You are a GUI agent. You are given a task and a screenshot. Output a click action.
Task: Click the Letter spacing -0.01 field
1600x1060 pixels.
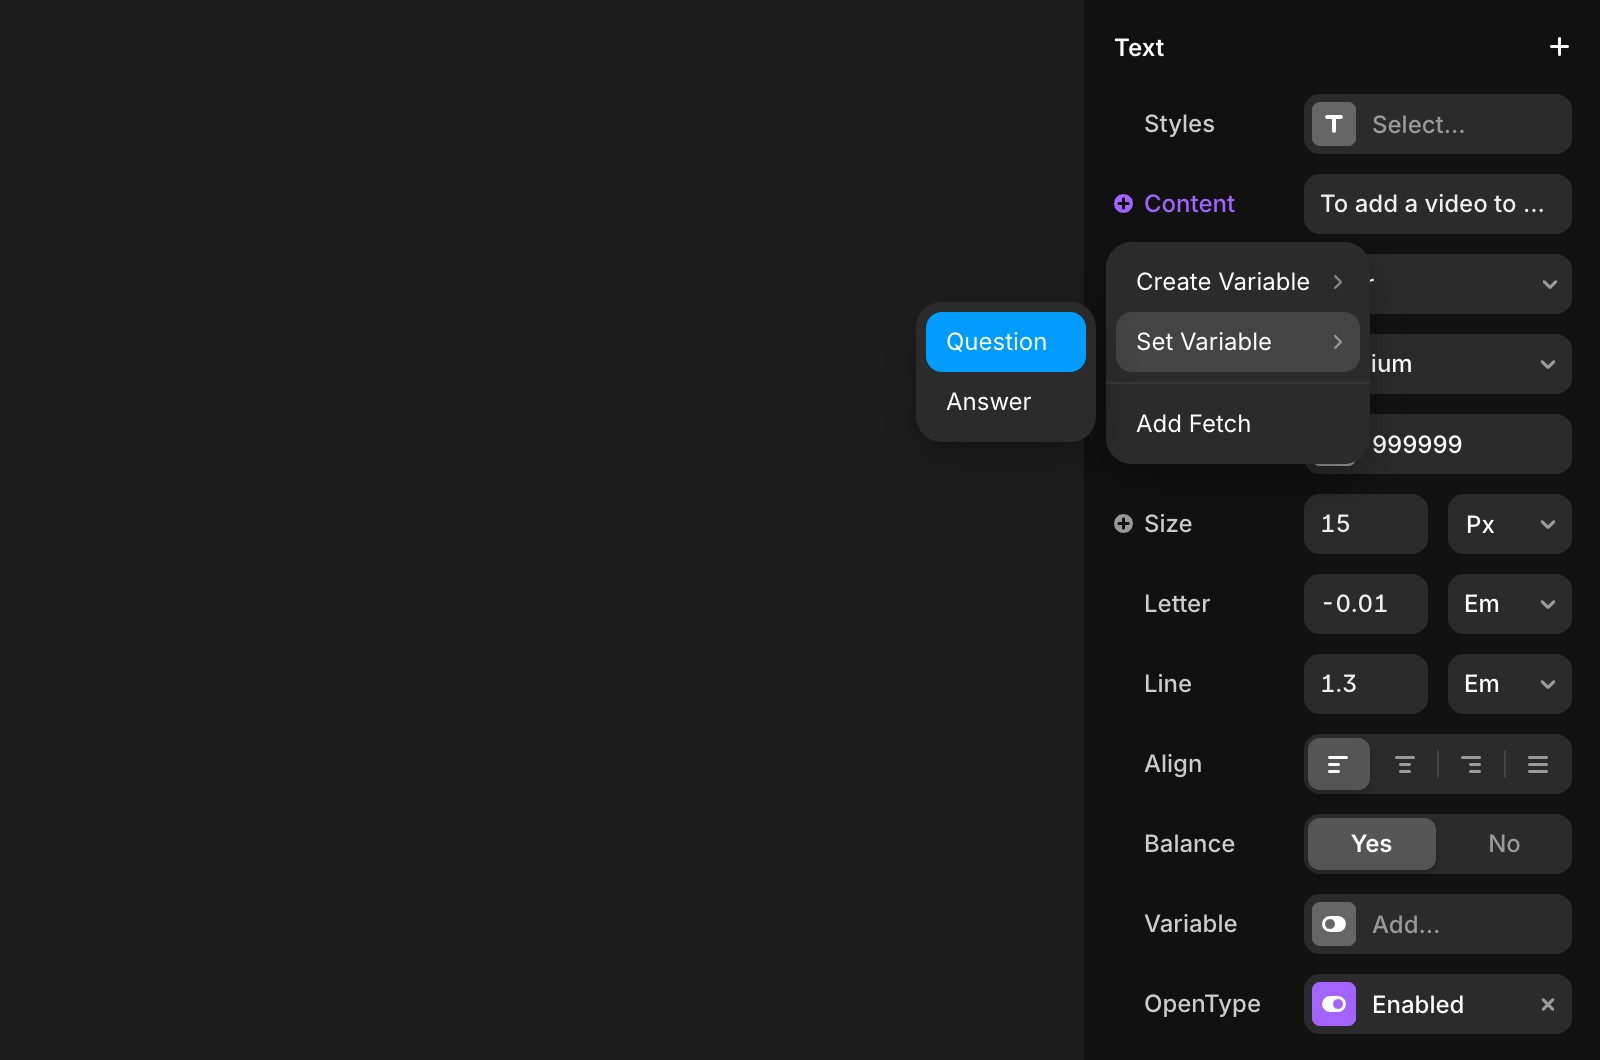click(1366, 604)
